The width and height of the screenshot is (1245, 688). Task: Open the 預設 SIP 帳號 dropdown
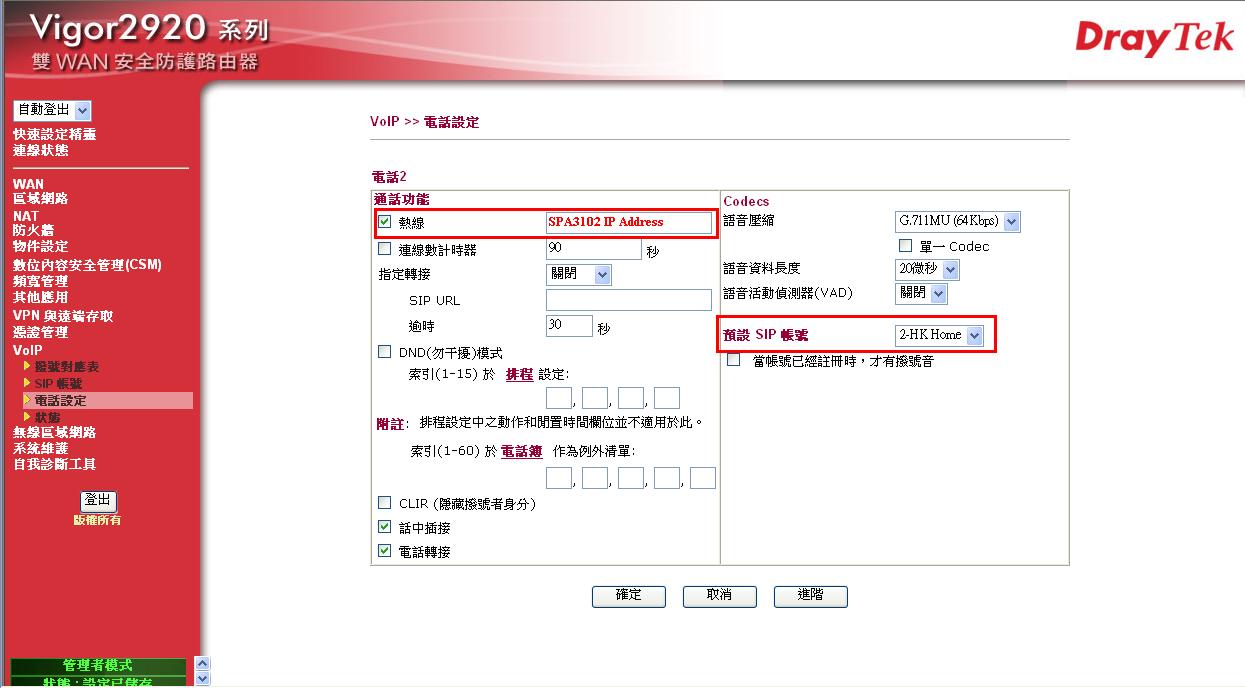tap(939, 335)
